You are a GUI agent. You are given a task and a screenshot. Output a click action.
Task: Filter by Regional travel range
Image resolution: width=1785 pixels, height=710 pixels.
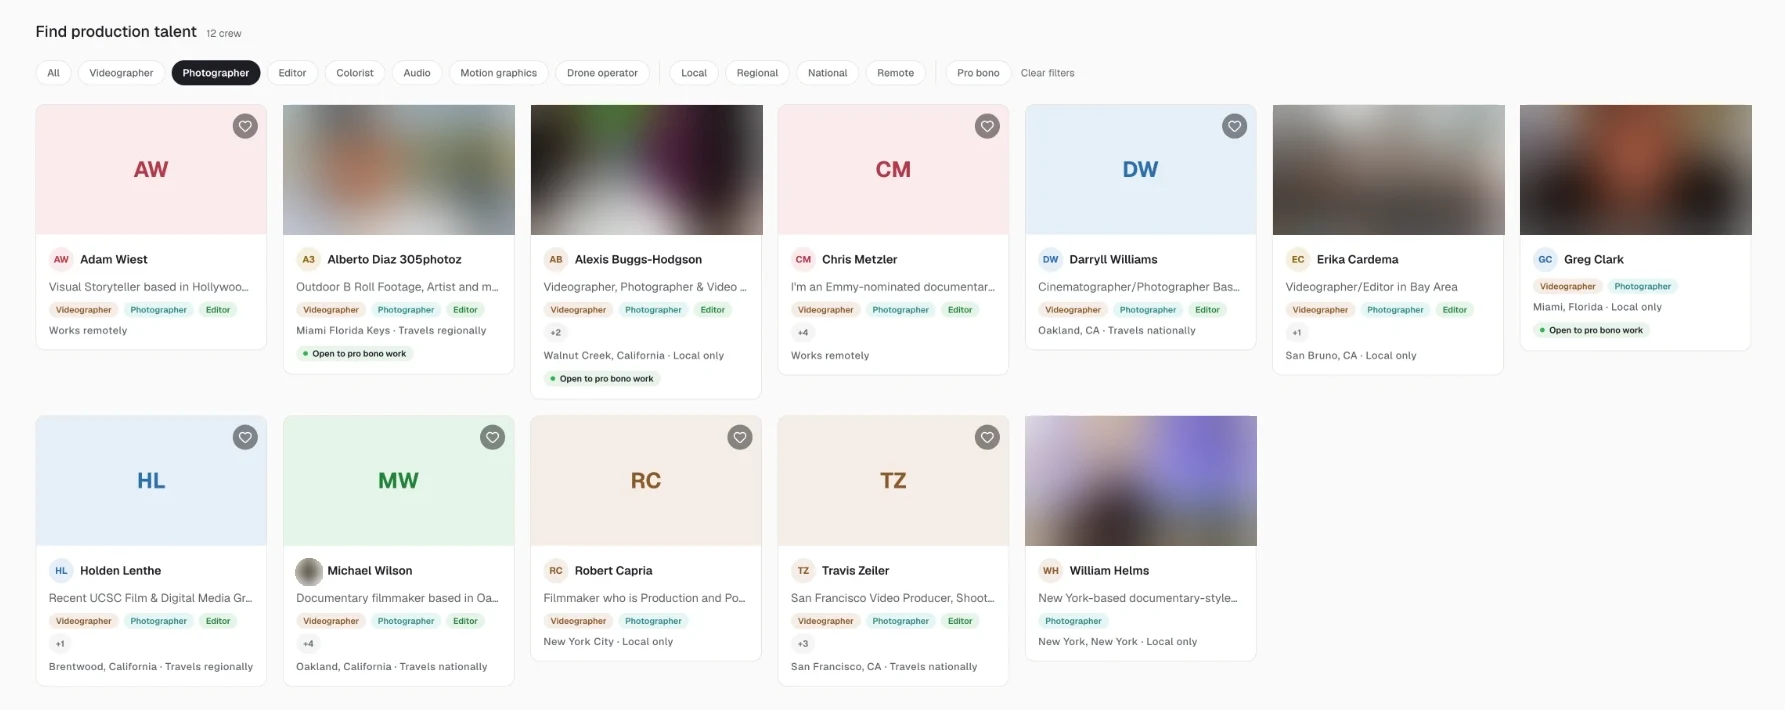[757, 73]
